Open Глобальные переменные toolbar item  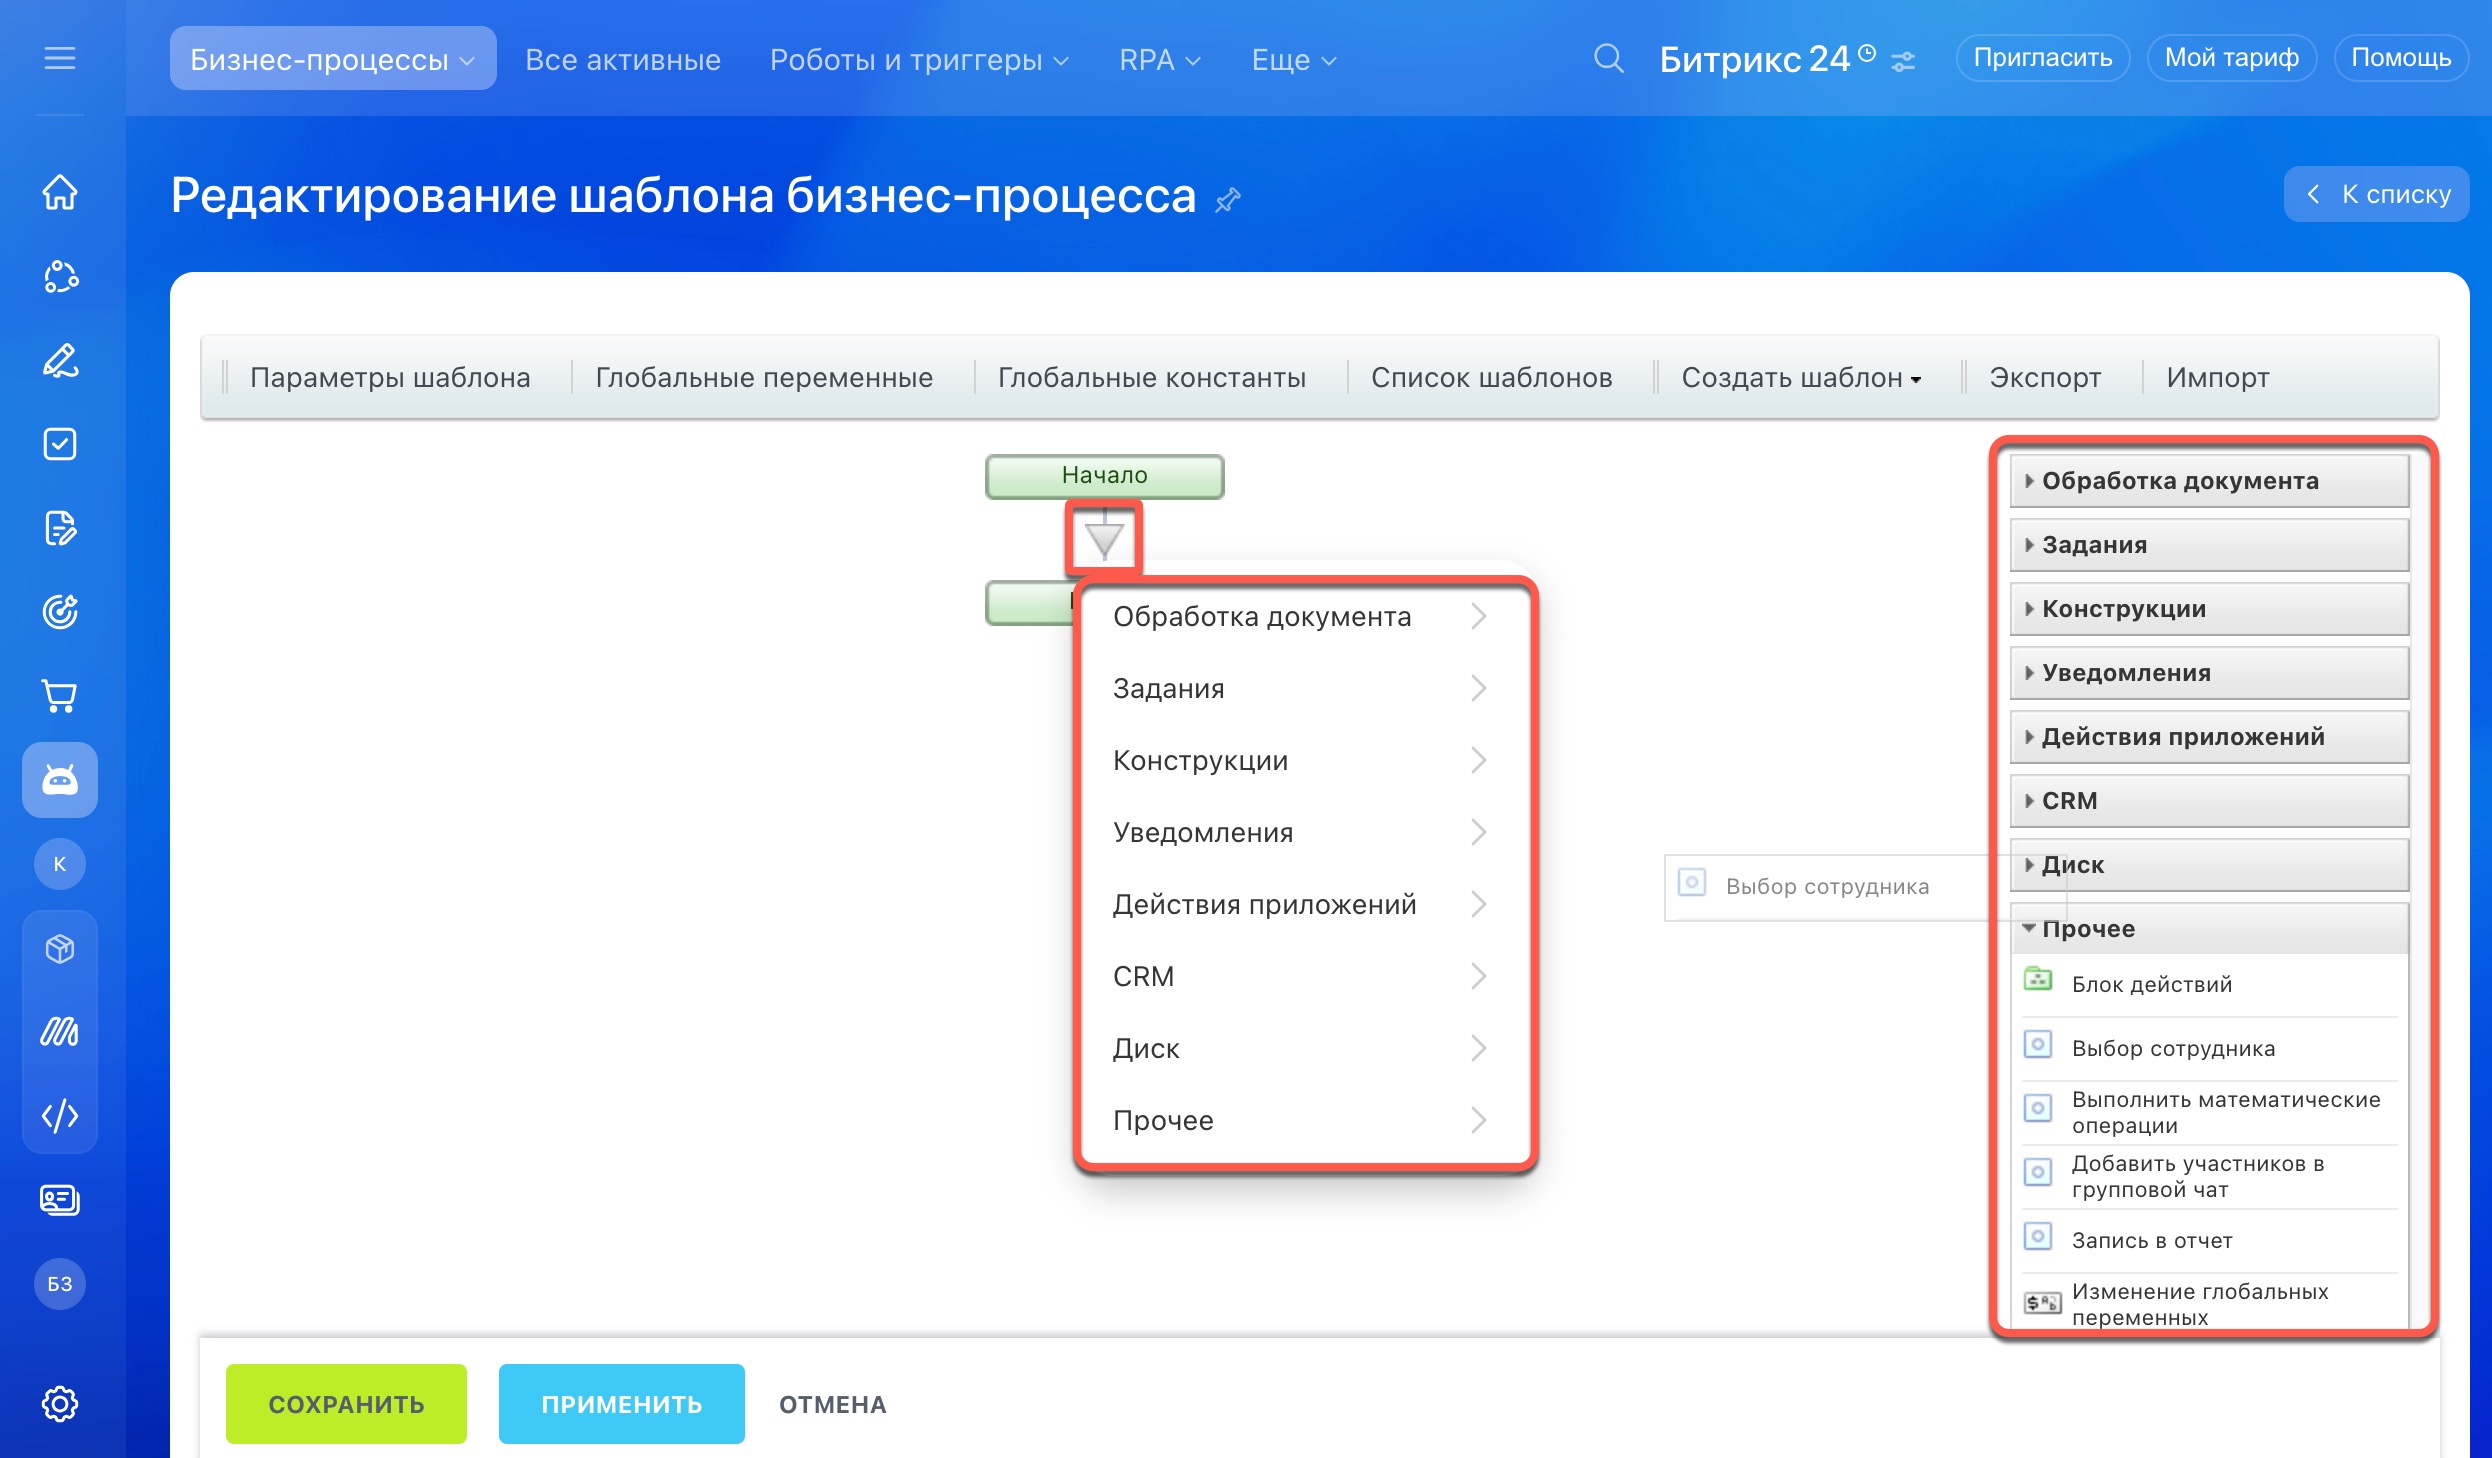coord(764,378)
